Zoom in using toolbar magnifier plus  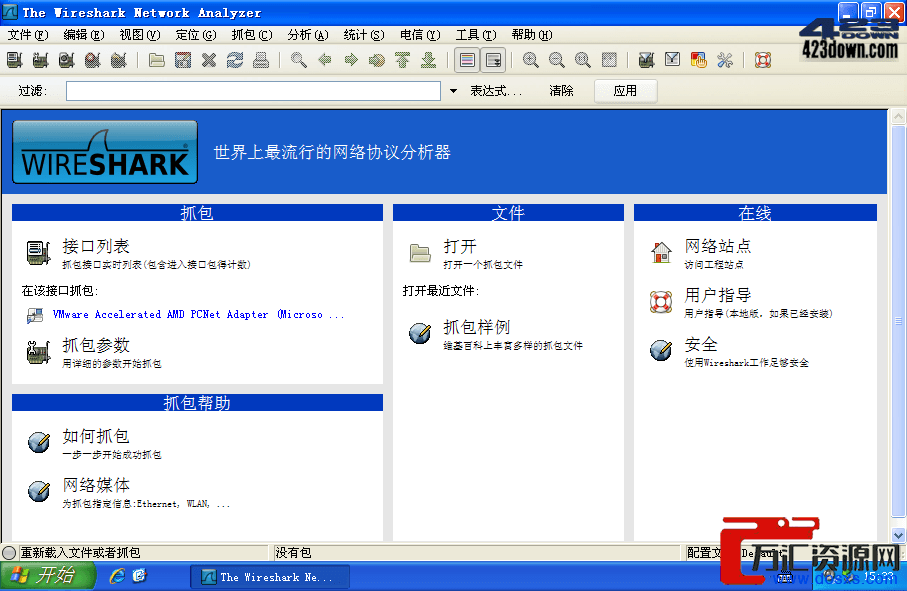coord(530,60)
